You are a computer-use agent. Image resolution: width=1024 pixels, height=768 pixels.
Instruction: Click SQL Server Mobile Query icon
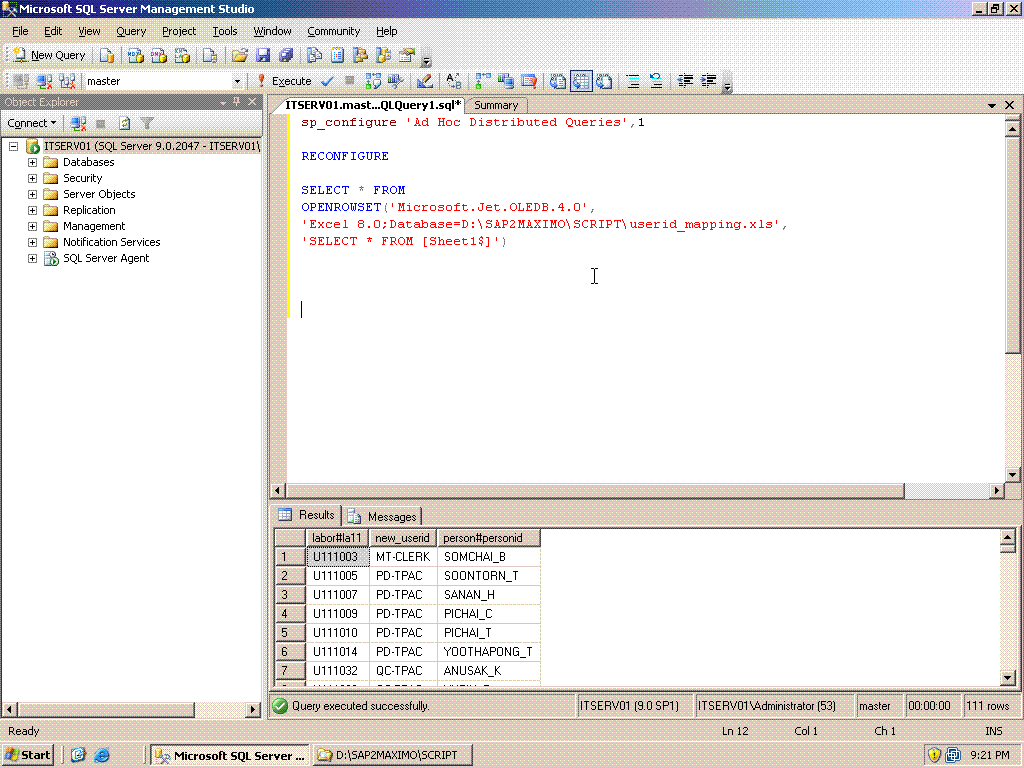click(210, 56)
